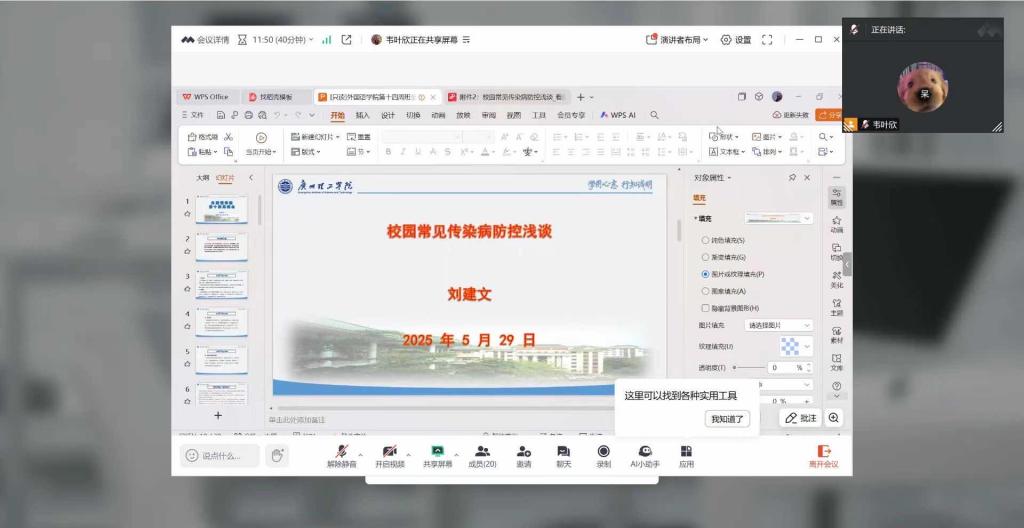Viewport: 1024px width, 528px height.
Task: Switch to the 插入 ribbon tab
Action: [362, 115]
